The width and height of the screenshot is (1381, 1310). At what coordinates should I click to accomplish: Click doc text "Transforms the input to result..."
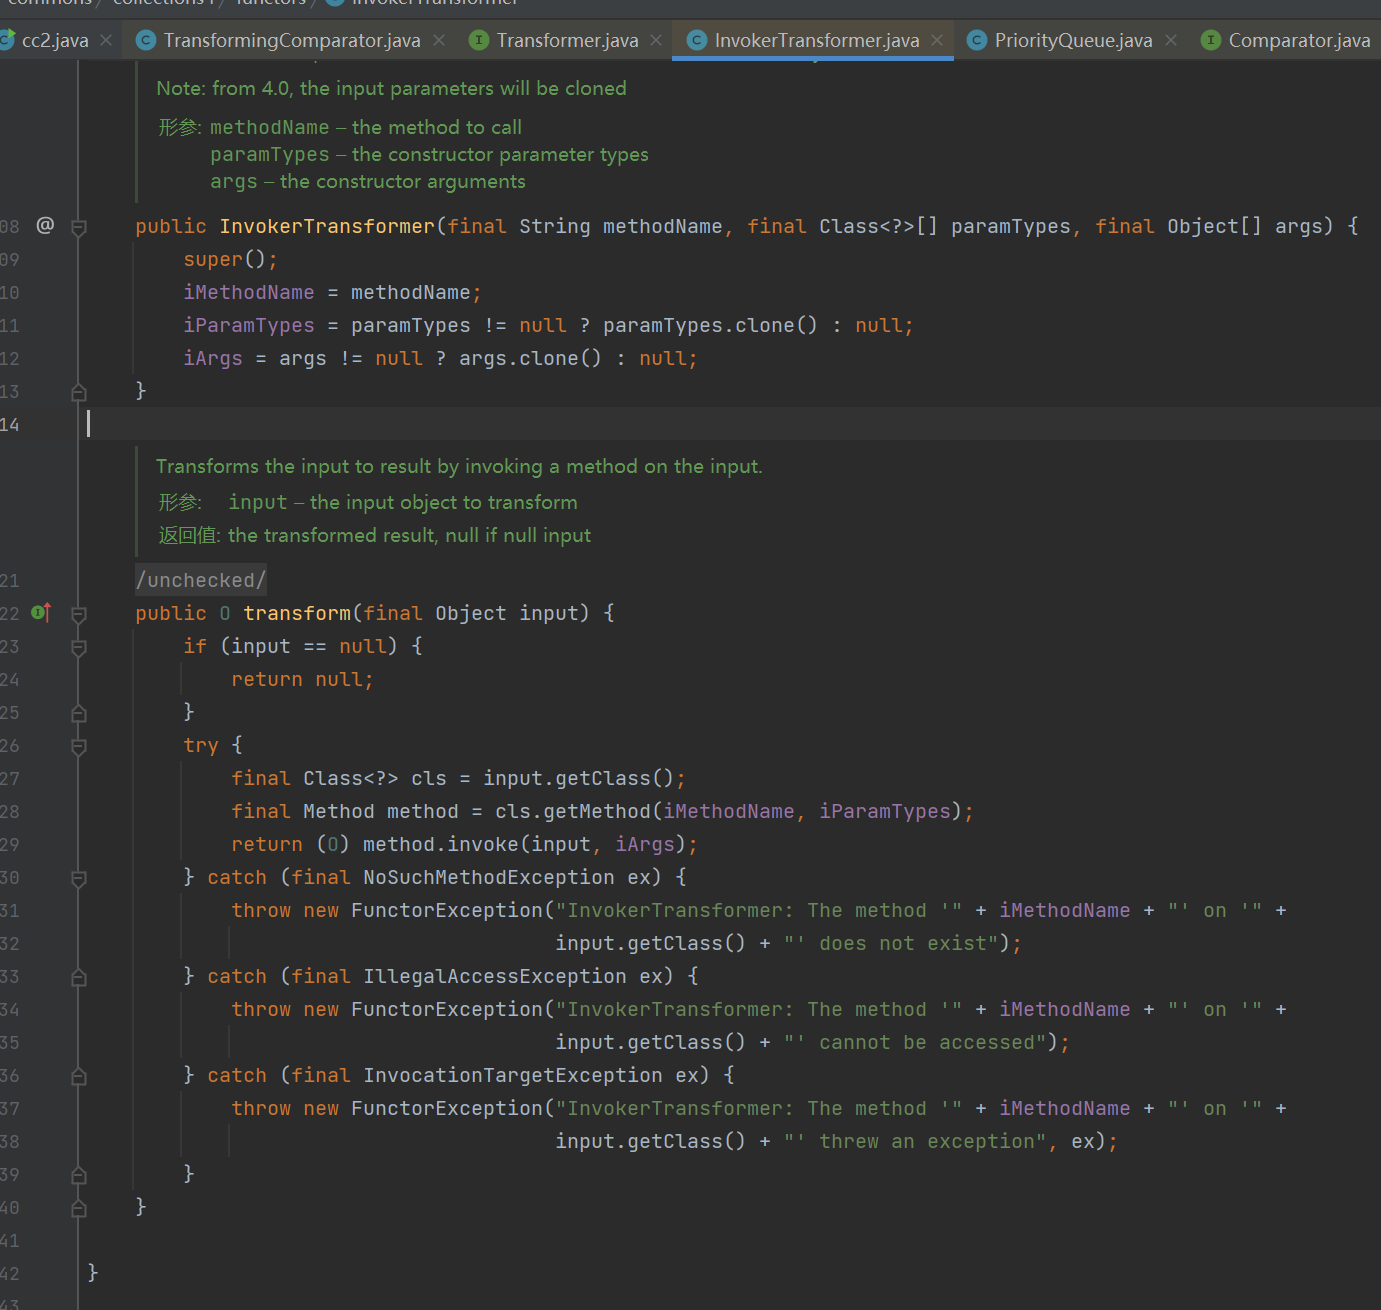pyautogui.click(x=459, y=466)
